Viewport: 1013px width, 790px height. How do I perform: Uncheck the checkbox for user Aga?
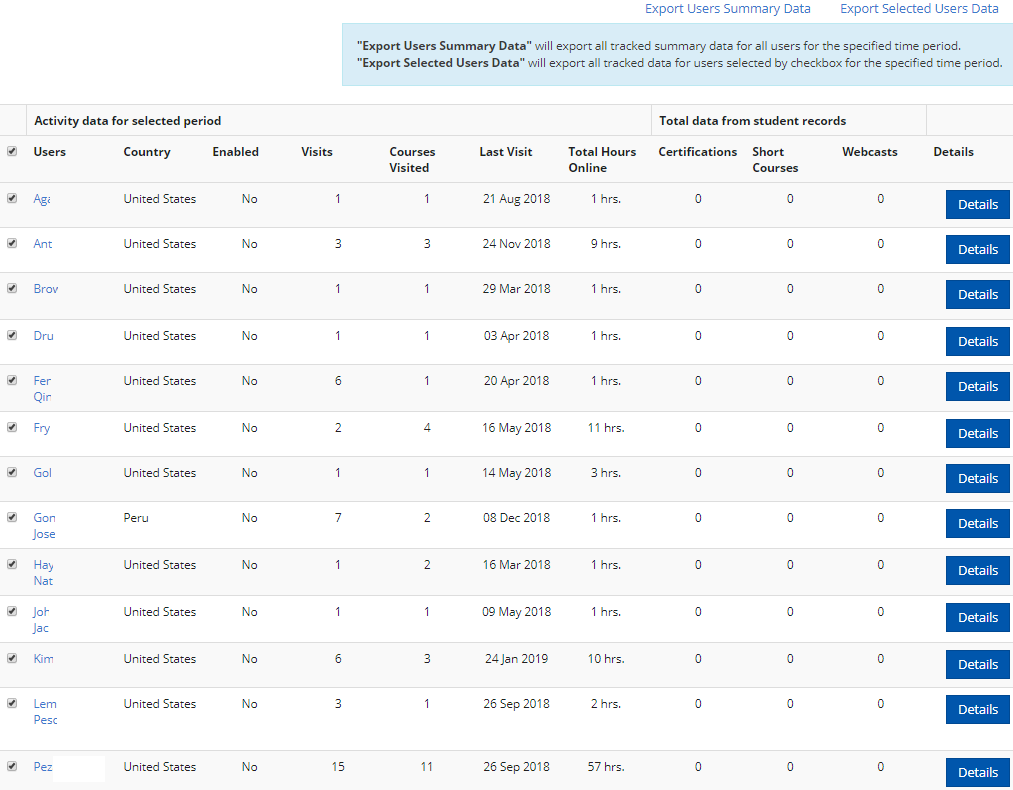(12, 198)
